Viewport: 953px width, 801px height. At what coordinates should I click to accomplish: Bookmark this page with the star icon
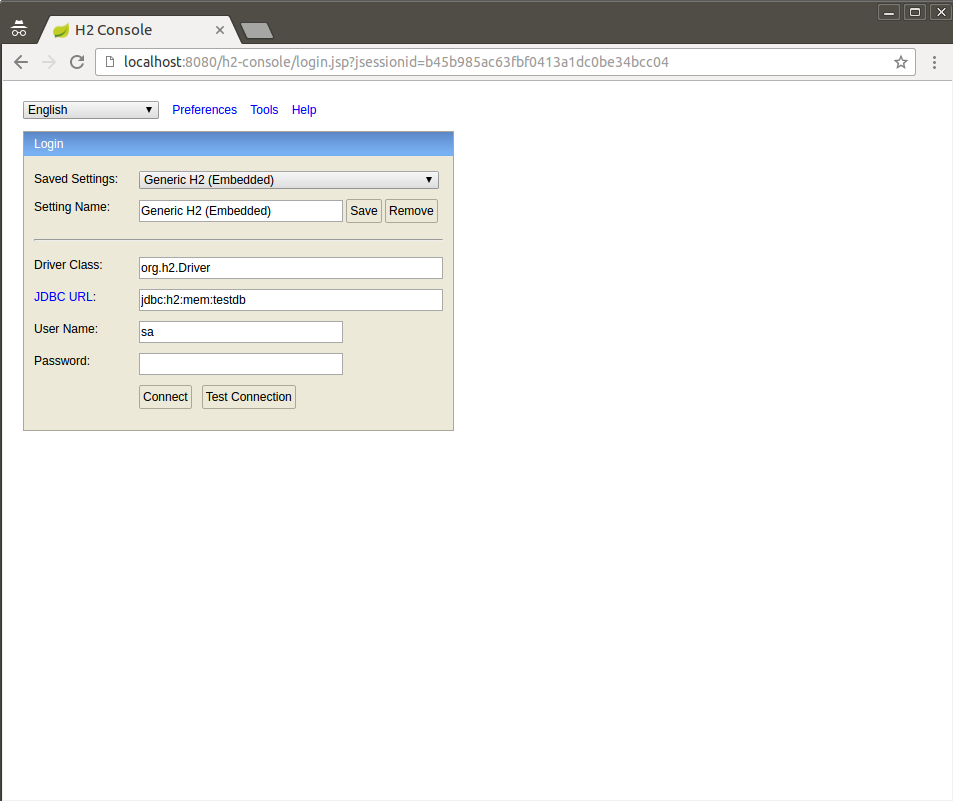click(901, 62)
